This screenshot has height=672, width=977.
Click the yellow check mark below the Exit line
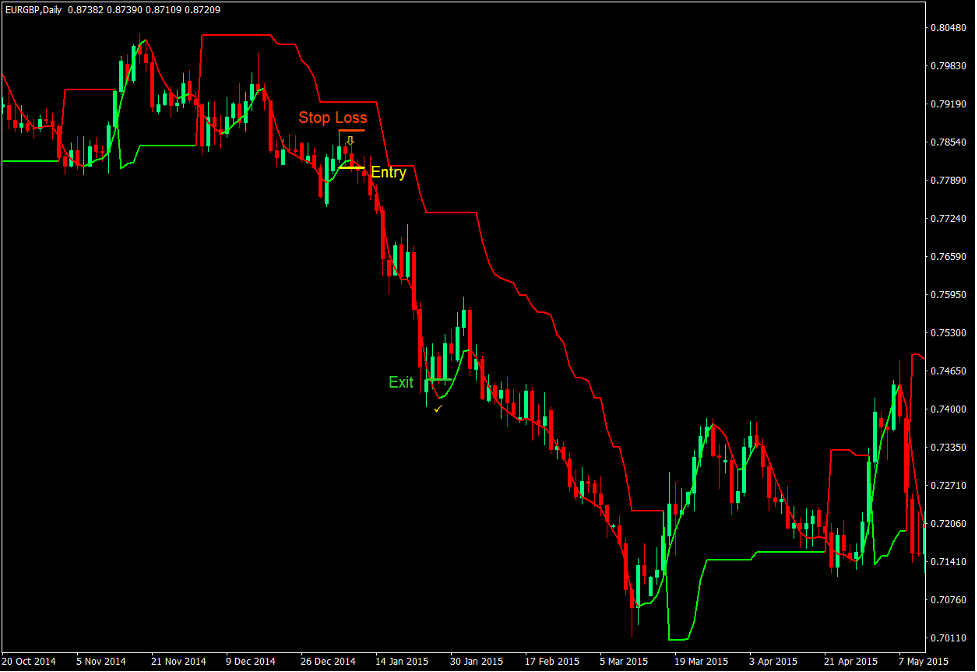(x=436, y=410)
